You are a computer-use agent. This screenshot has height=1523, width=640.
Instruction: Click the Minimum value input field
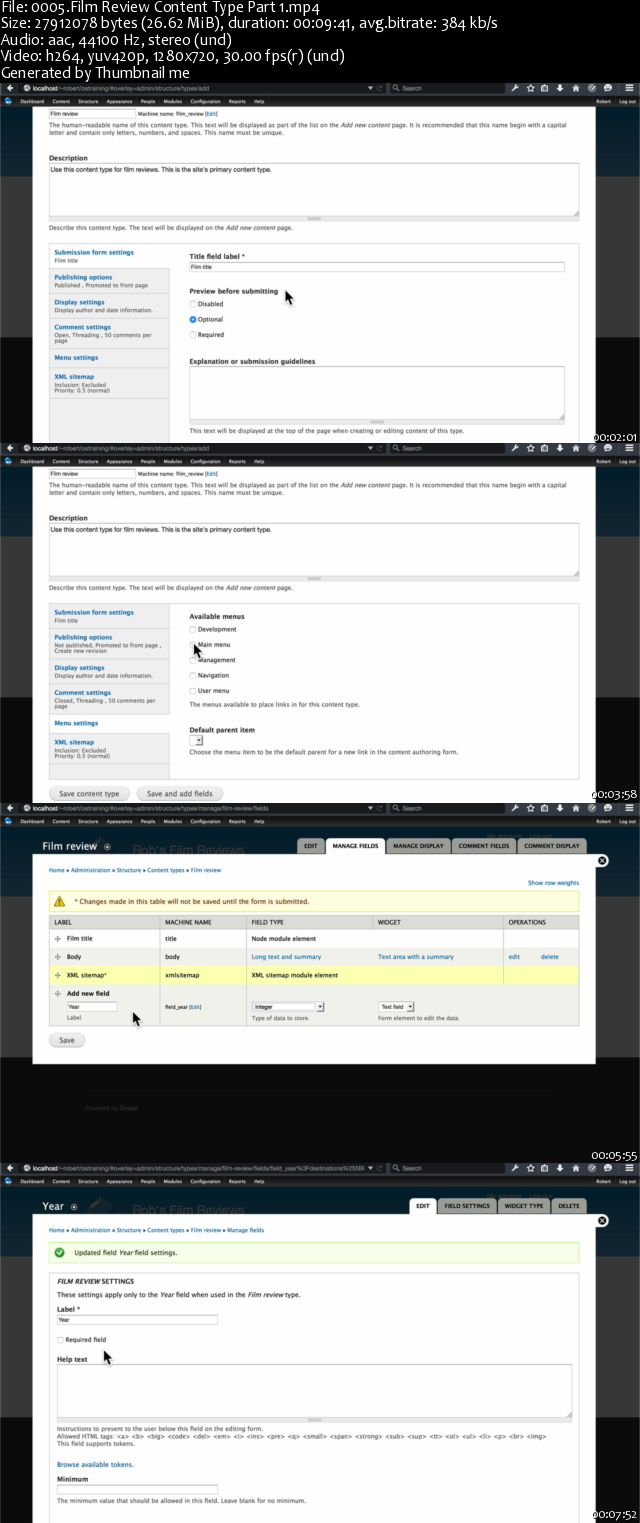pos(137,1489)
